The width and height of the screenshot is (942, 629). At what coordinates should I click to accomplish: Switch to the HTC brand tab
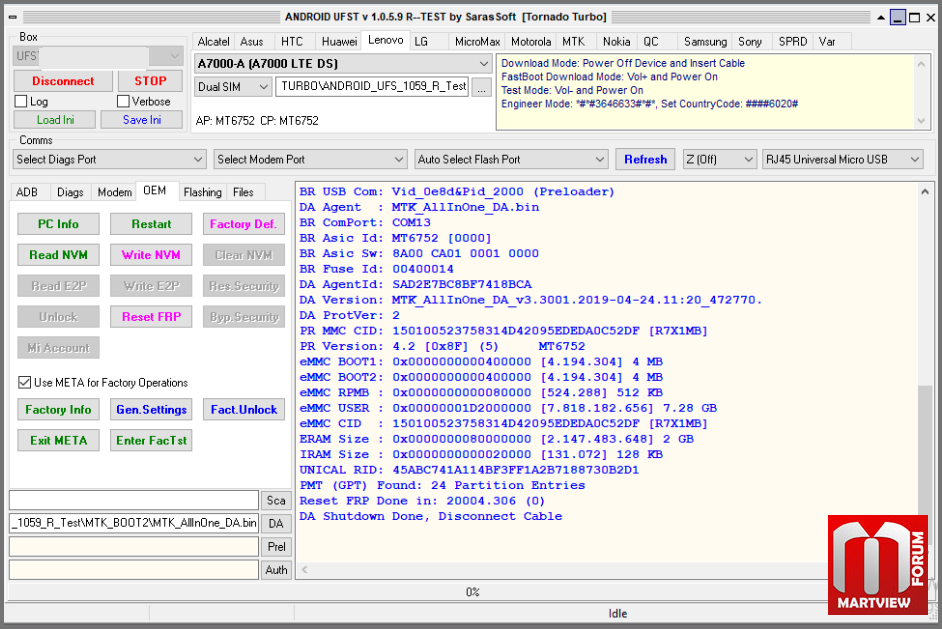[x=292, y=41]
